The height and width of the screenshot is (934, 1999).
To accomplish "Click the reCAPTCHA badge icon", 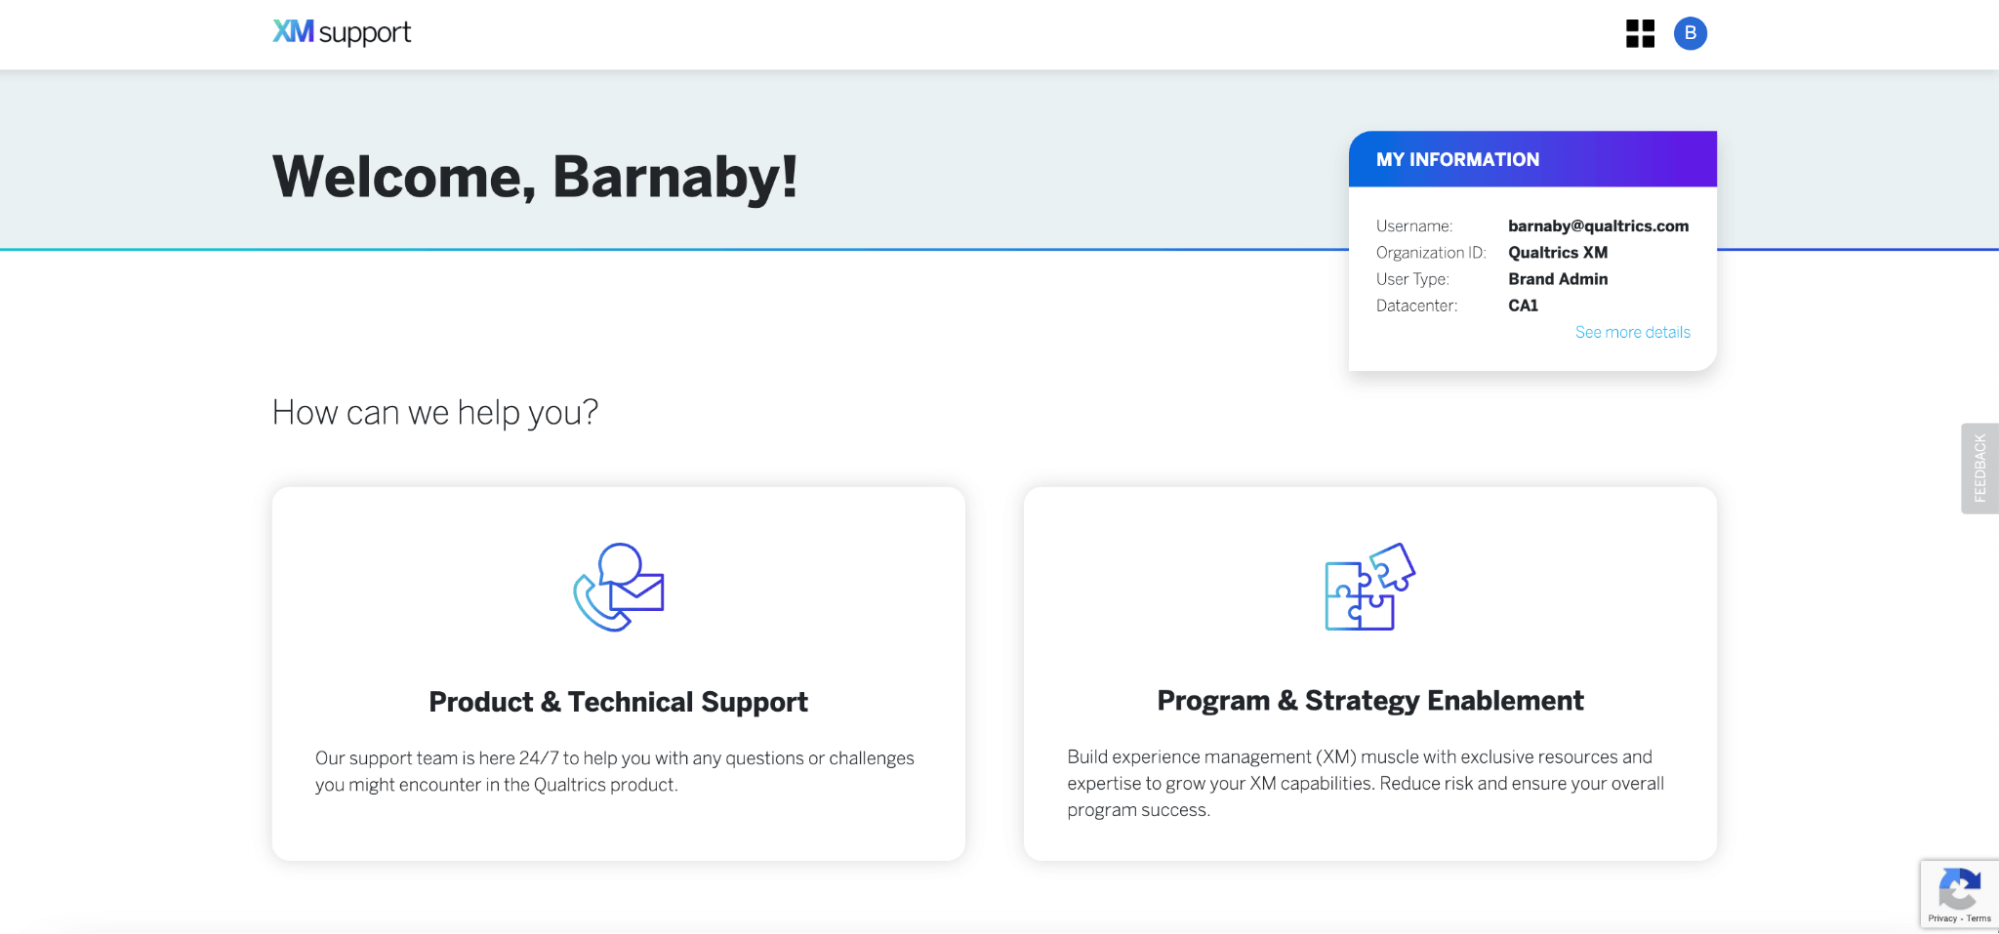I will tap(1959, 888).
